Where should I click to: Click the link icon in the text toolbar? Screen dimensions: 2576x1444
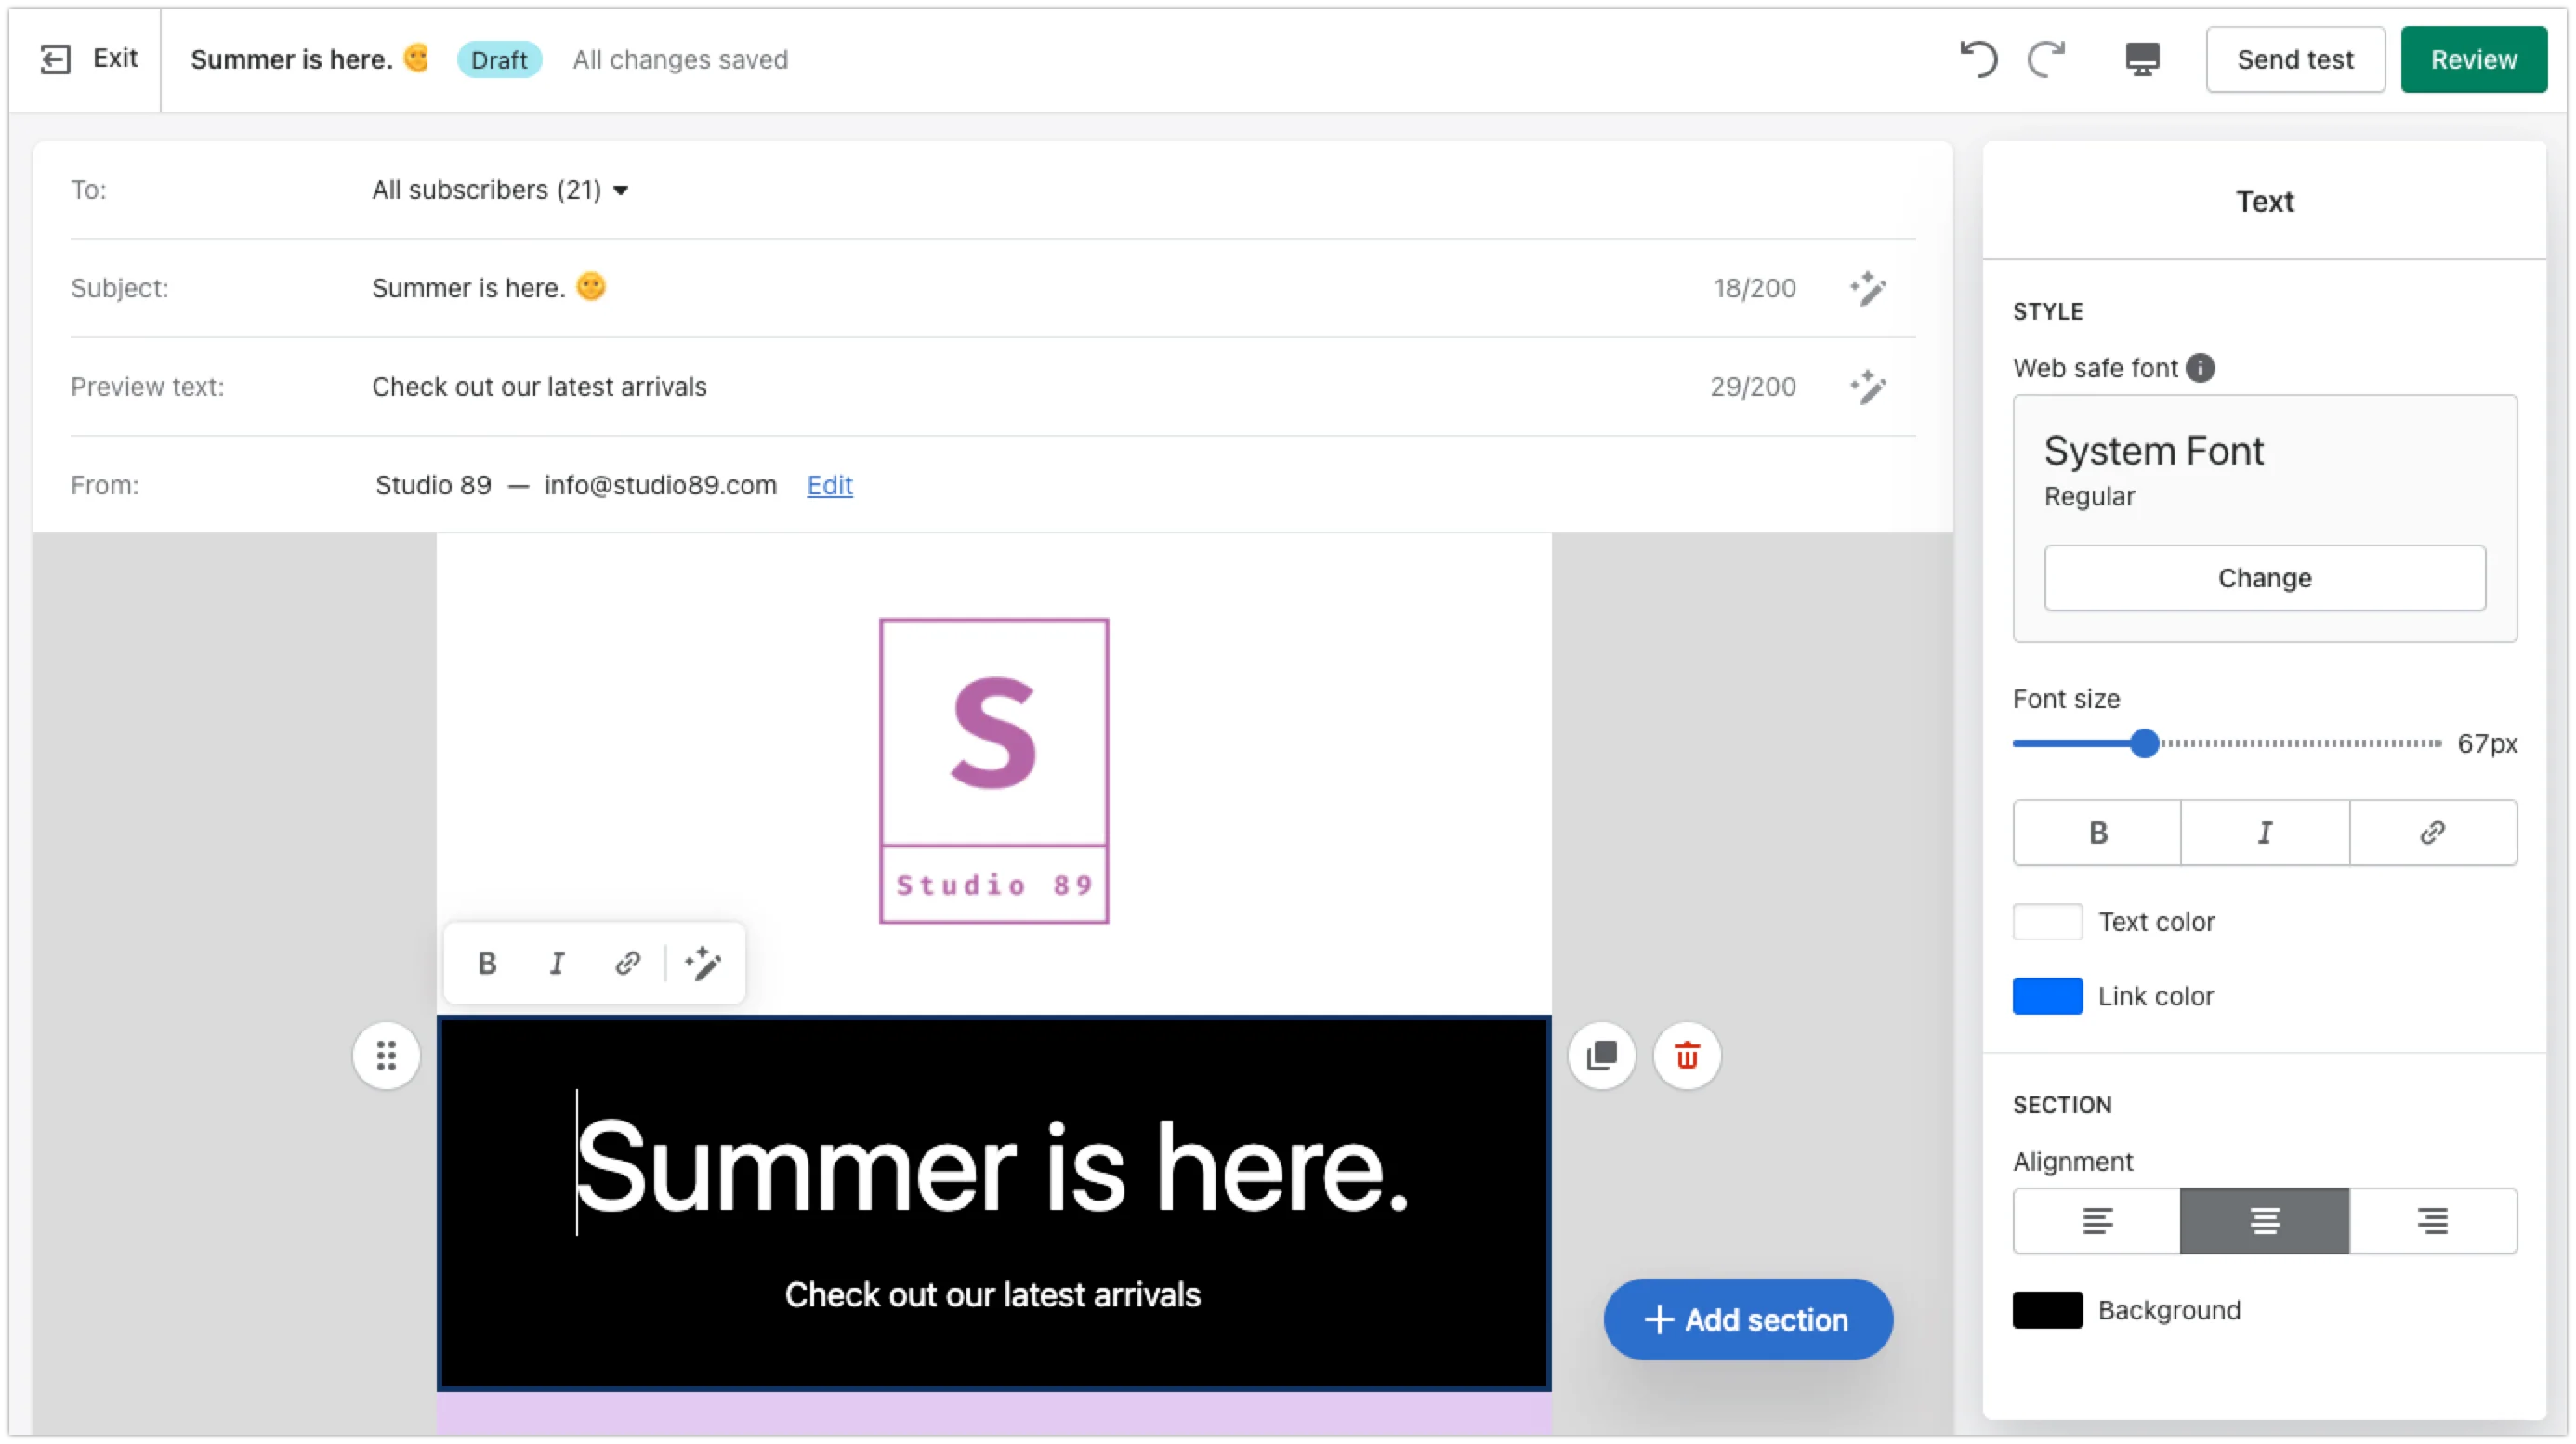coord(628,963)
